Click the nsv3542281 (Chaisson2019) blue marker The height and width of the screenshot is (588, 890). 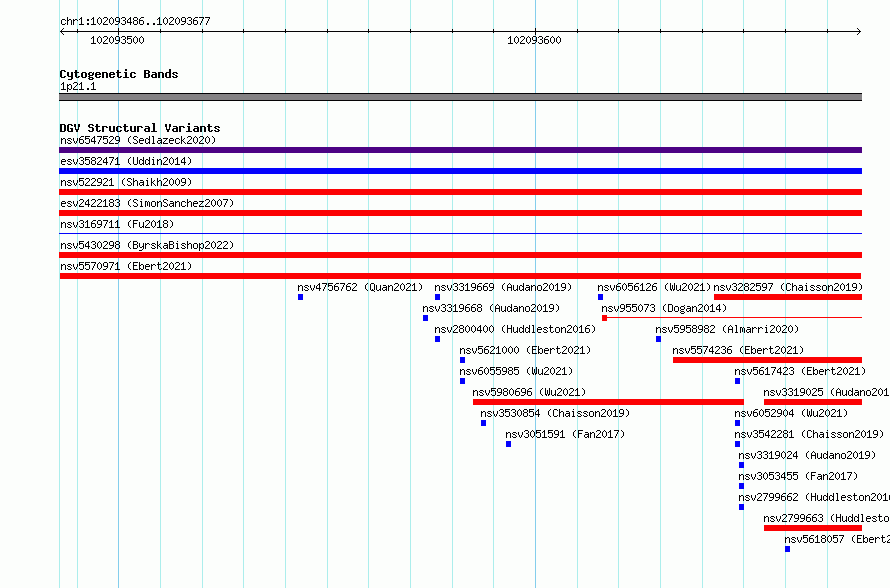click(x=737, y=444)
